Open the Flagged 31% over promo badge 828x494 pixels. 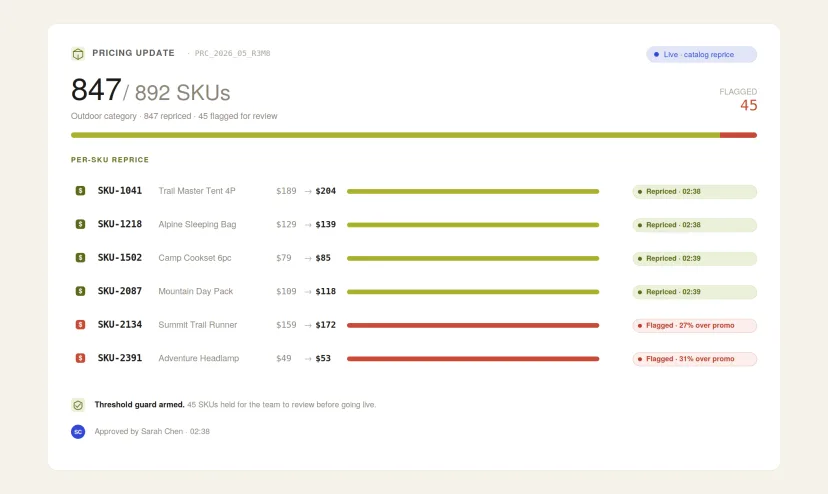pyautogui.click(x=694, y=359)
